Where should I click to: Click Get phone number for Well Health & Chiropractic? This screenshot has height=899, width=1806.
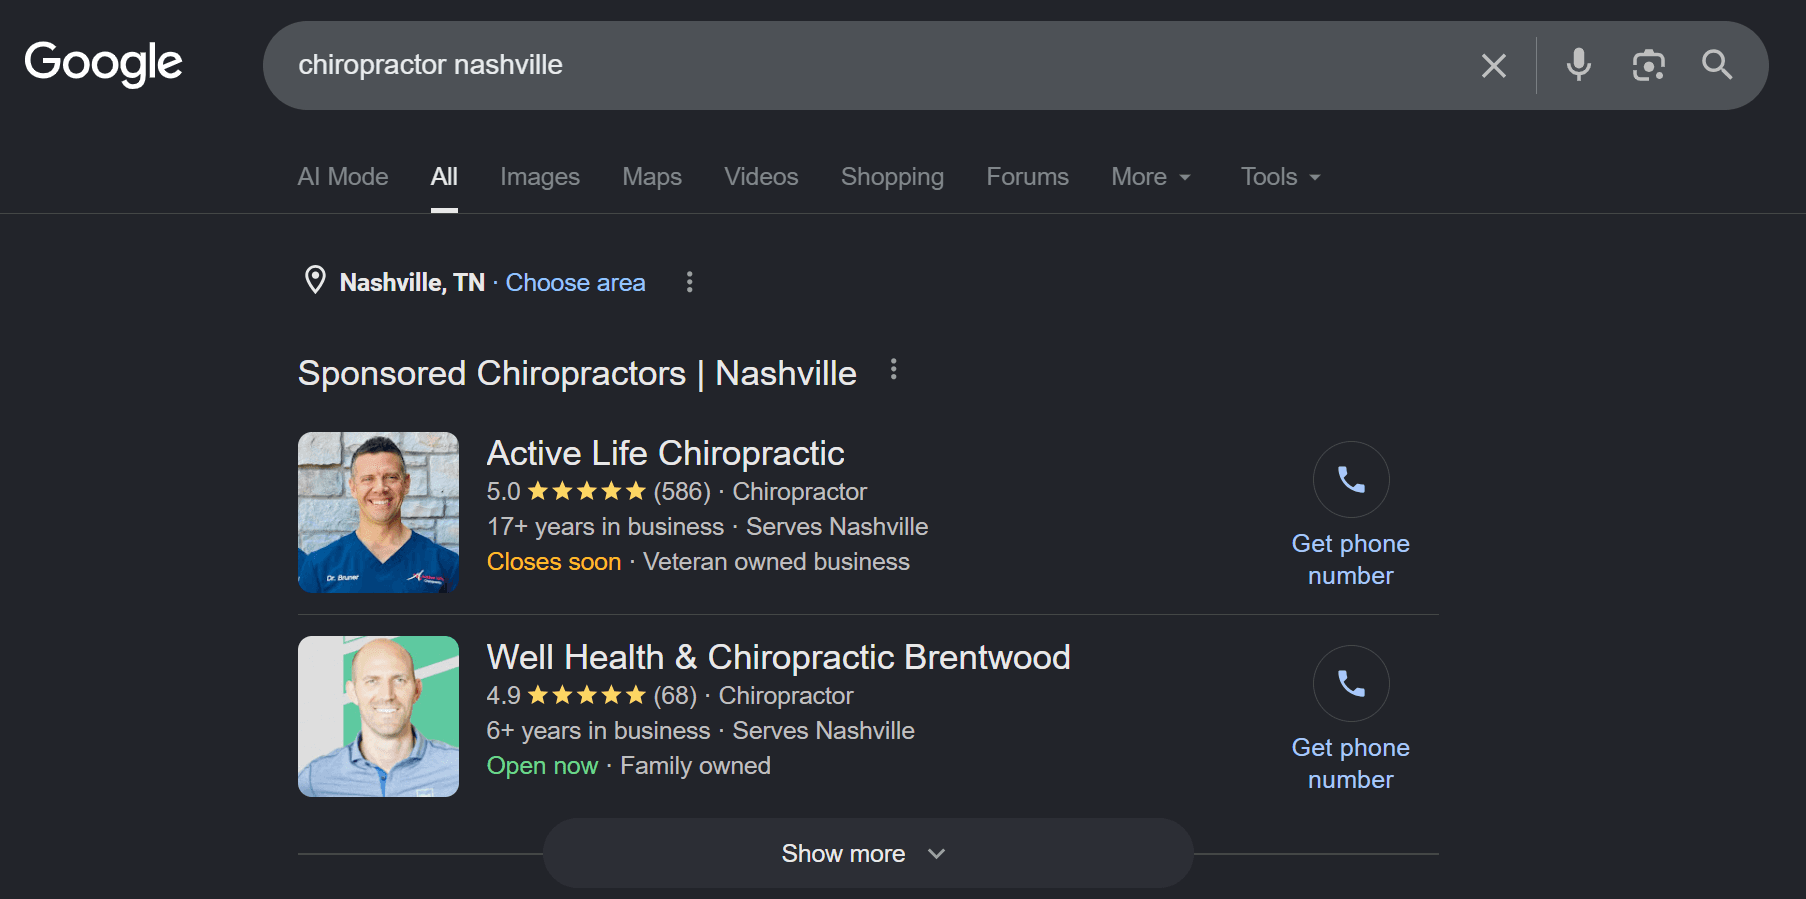point(1351,764)
